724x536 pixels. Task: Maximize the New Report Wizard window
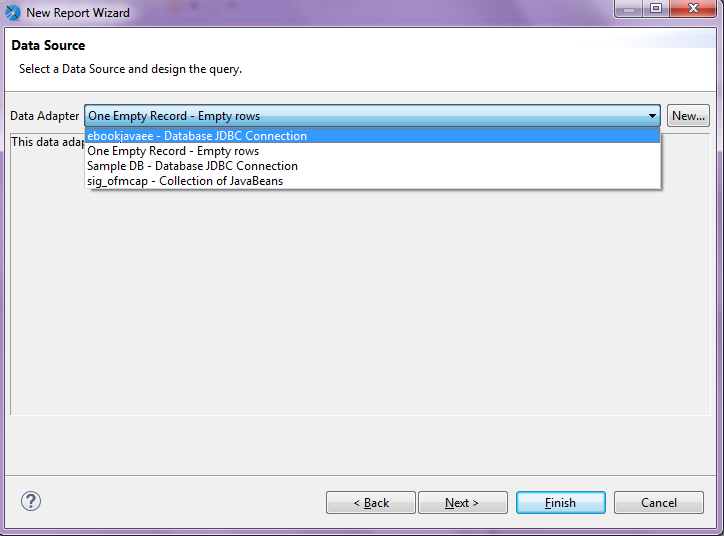click(656, 9)
